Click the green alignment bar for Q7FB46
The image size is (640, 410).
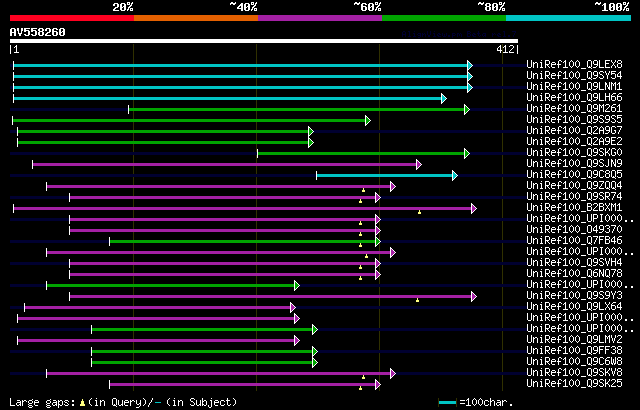pyautogui.click(x=245, y=242)
